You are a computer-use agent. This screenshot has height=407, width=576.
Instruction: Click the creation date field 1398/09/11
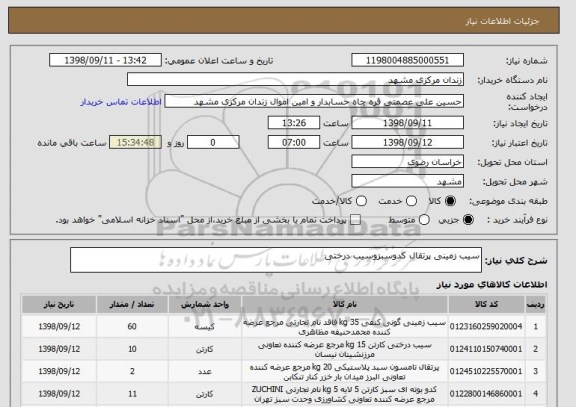pyautogui.click(x=407, y=123)
